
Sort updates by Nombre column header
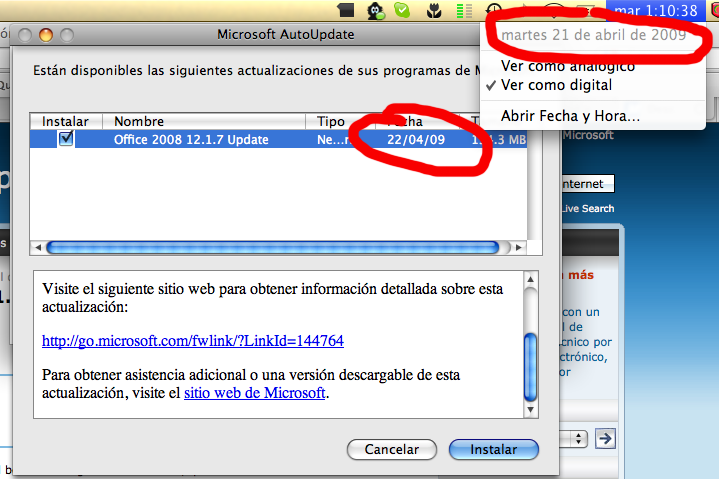tap(204, 121)
